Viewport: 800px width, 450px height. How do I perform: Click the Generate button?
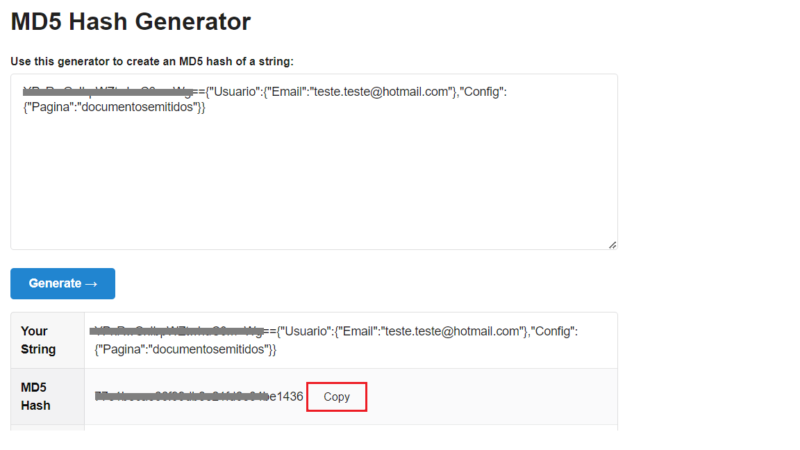coord(62,283)
